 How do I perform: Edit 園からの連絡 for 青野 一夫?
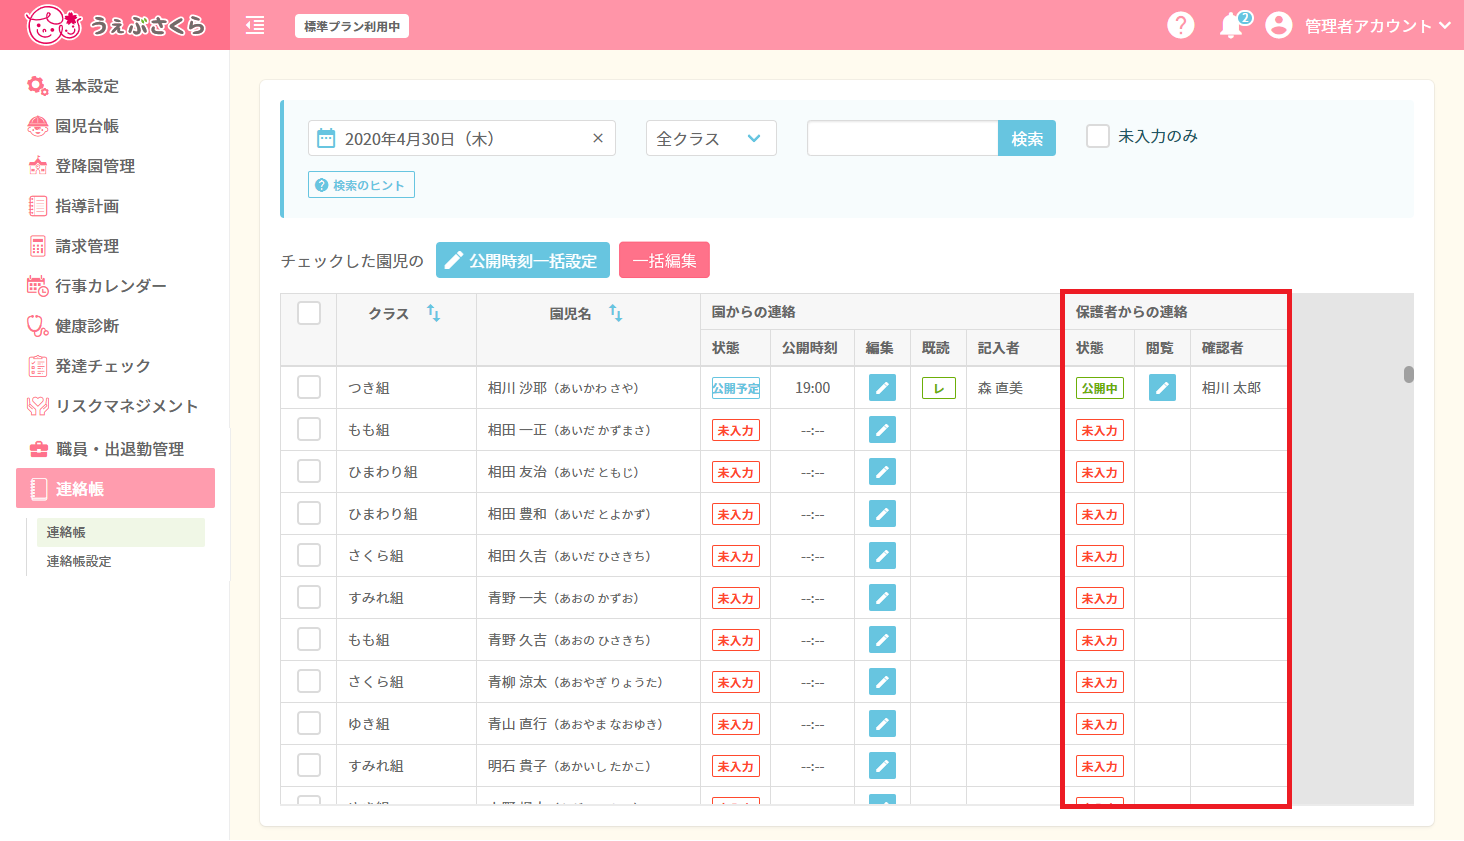pos(882,597)
